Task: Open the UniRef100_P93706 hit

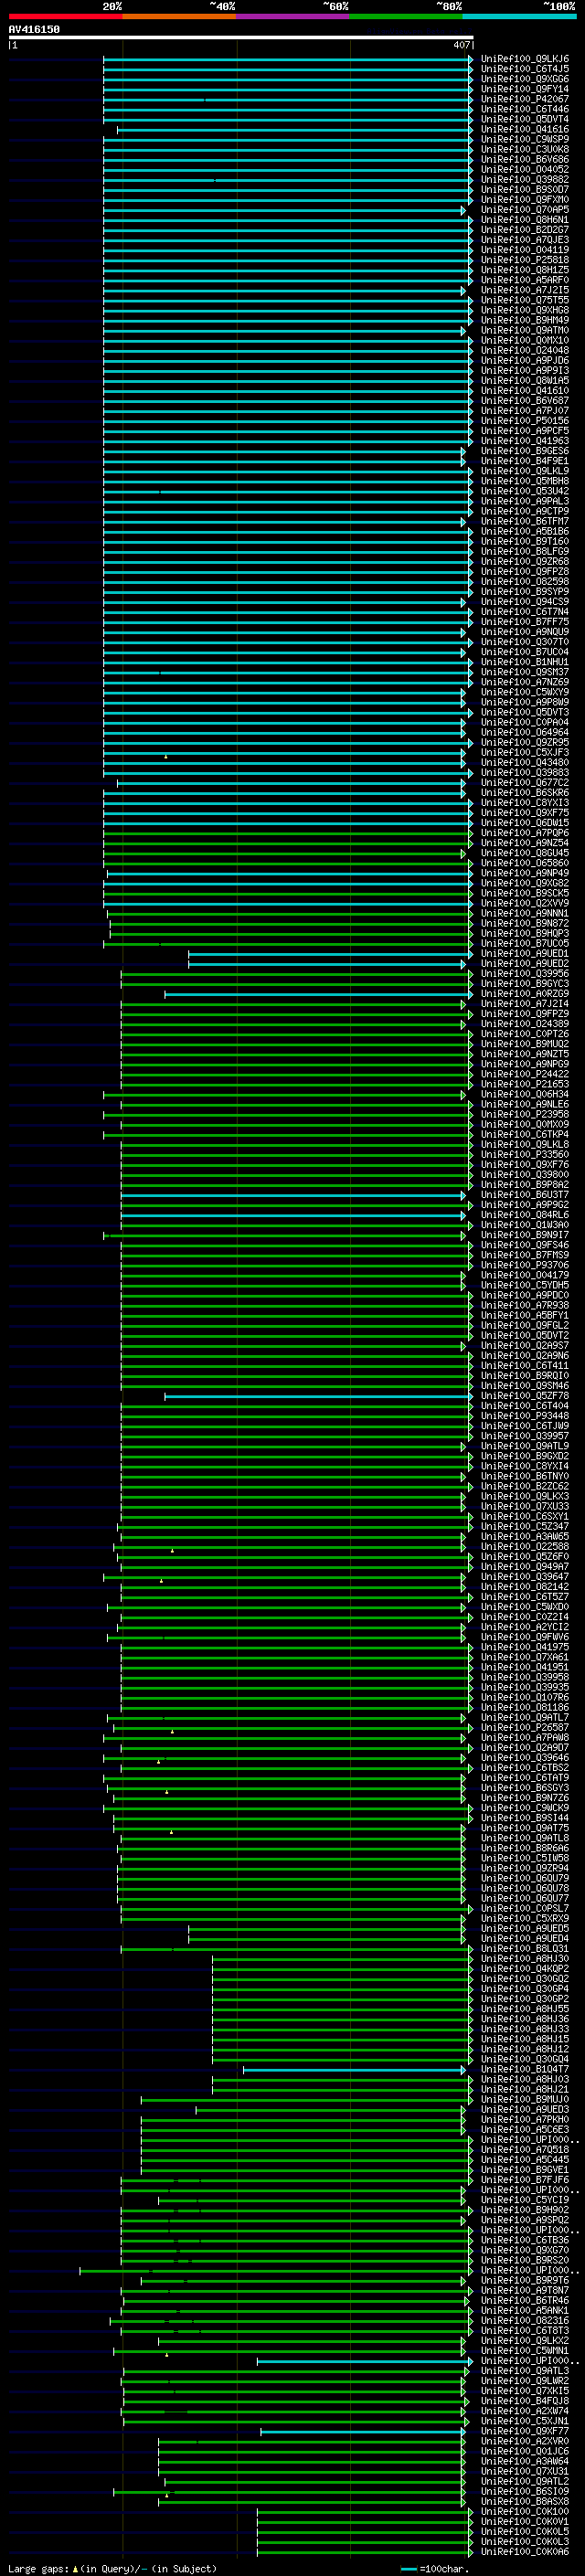Action: pos(524,1265)
